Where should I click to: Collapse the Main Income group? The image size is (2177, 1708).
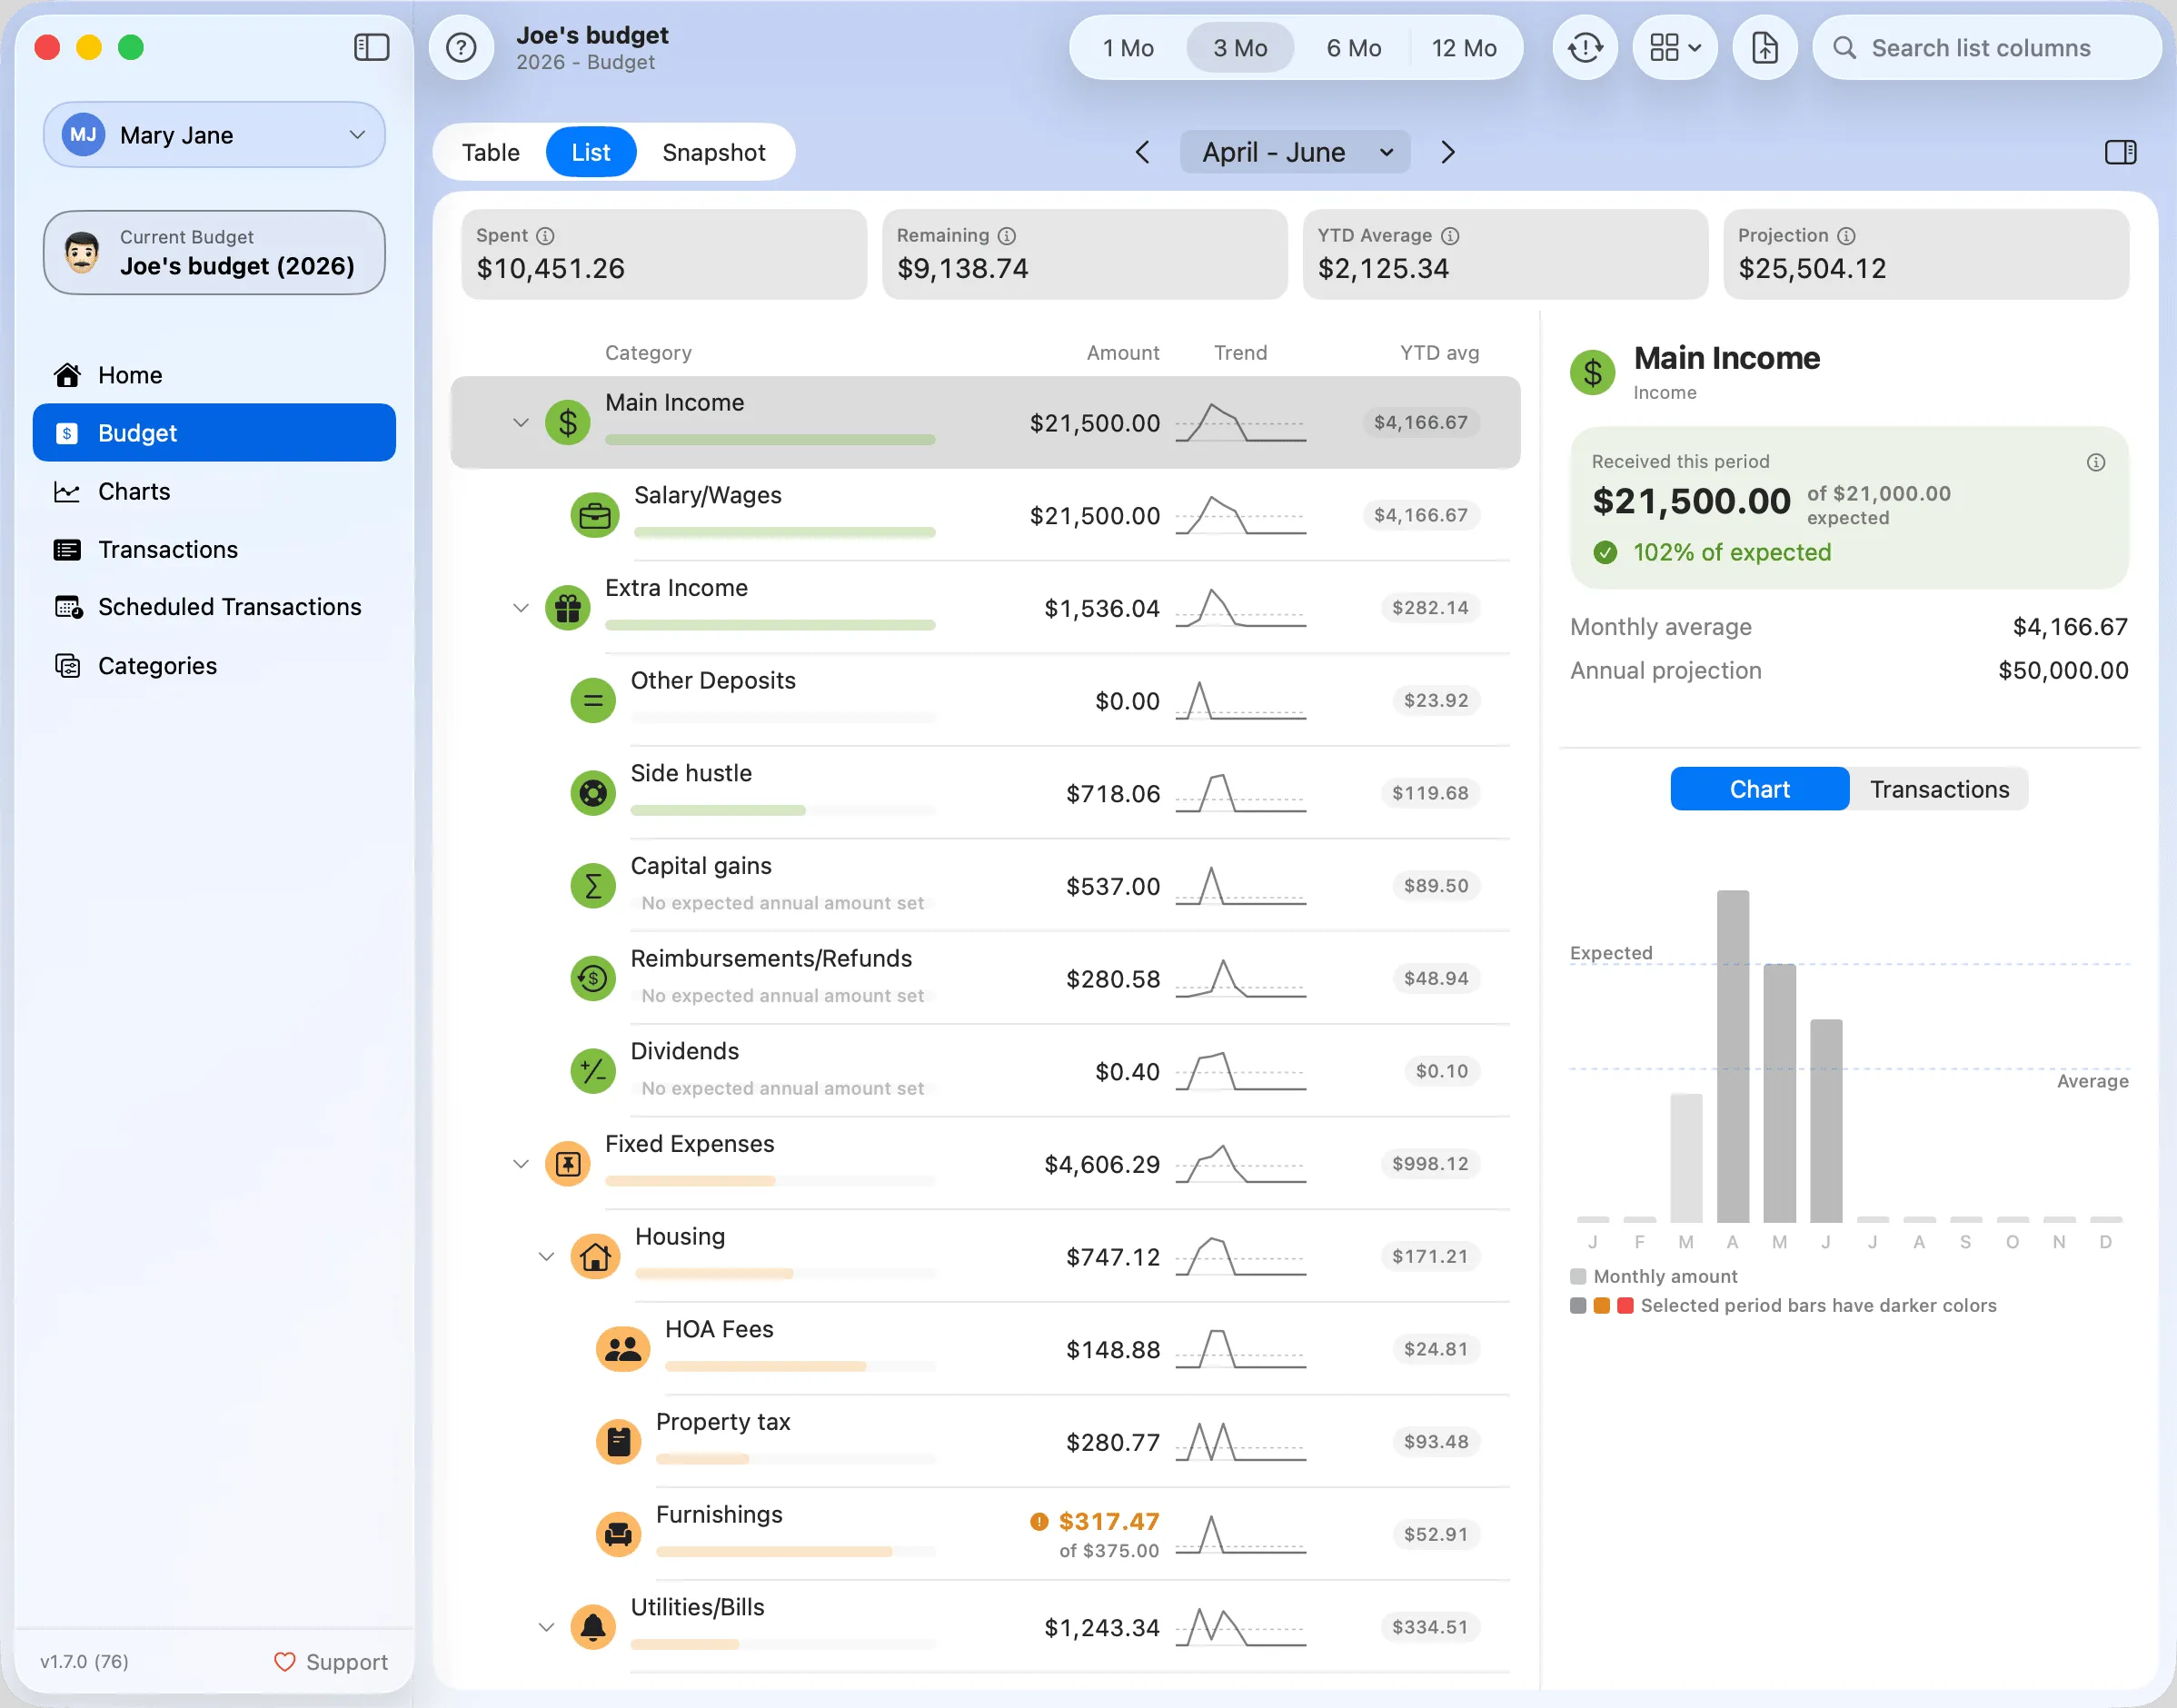[x=520, y=423]
